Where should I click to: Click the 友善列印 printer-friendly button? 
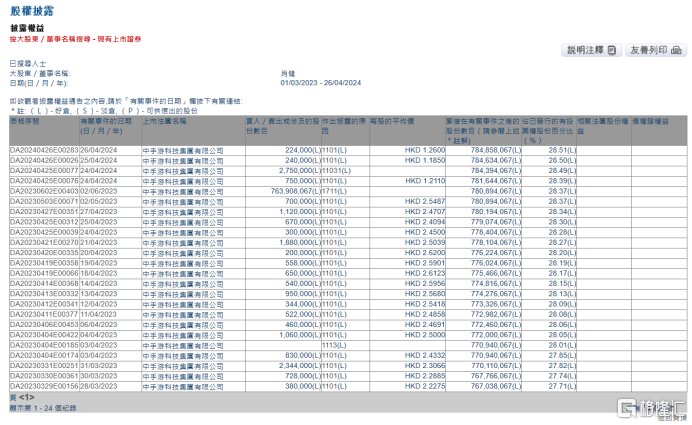pos(656,50)
